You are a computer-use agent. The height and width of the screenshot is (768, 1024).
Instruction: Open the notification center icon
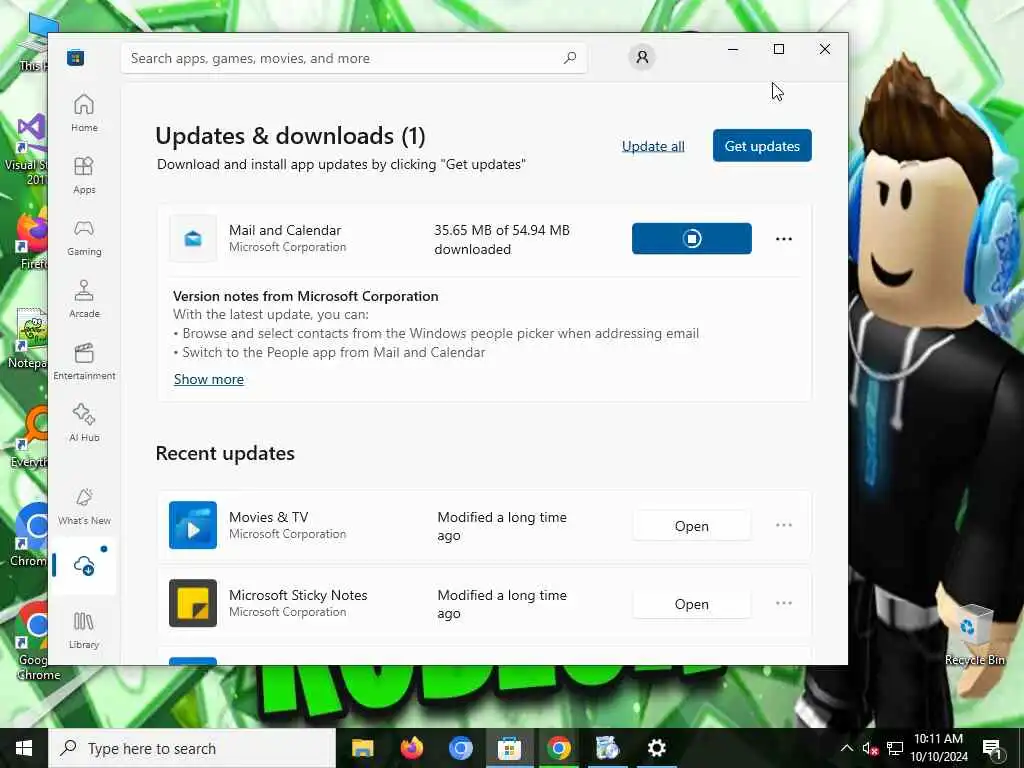click(992, 748)
